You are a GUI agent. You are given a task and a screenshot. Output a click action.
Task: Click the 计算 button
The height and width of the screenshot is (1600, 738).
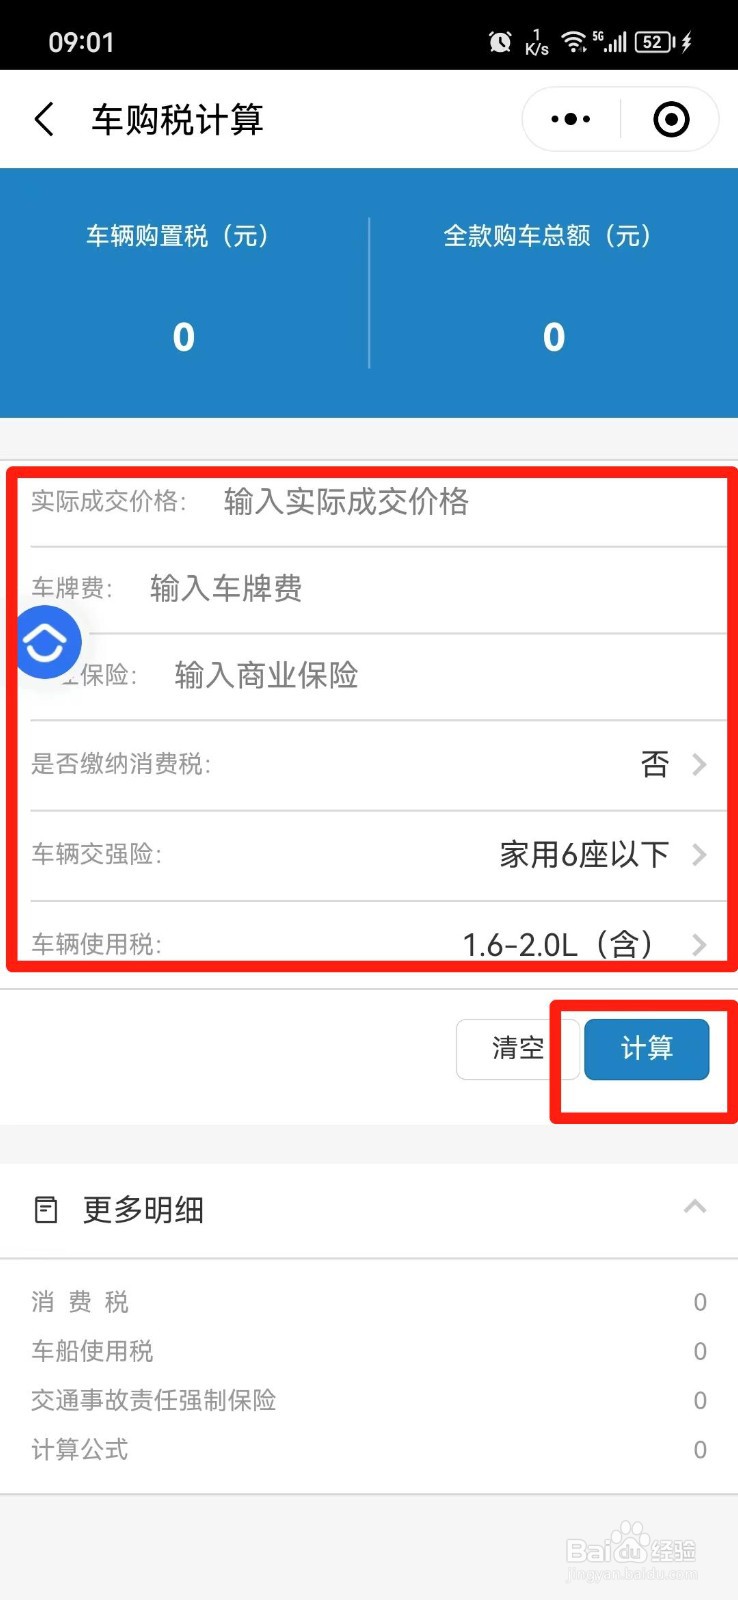pyautogui.click(x=647, y=1049)
